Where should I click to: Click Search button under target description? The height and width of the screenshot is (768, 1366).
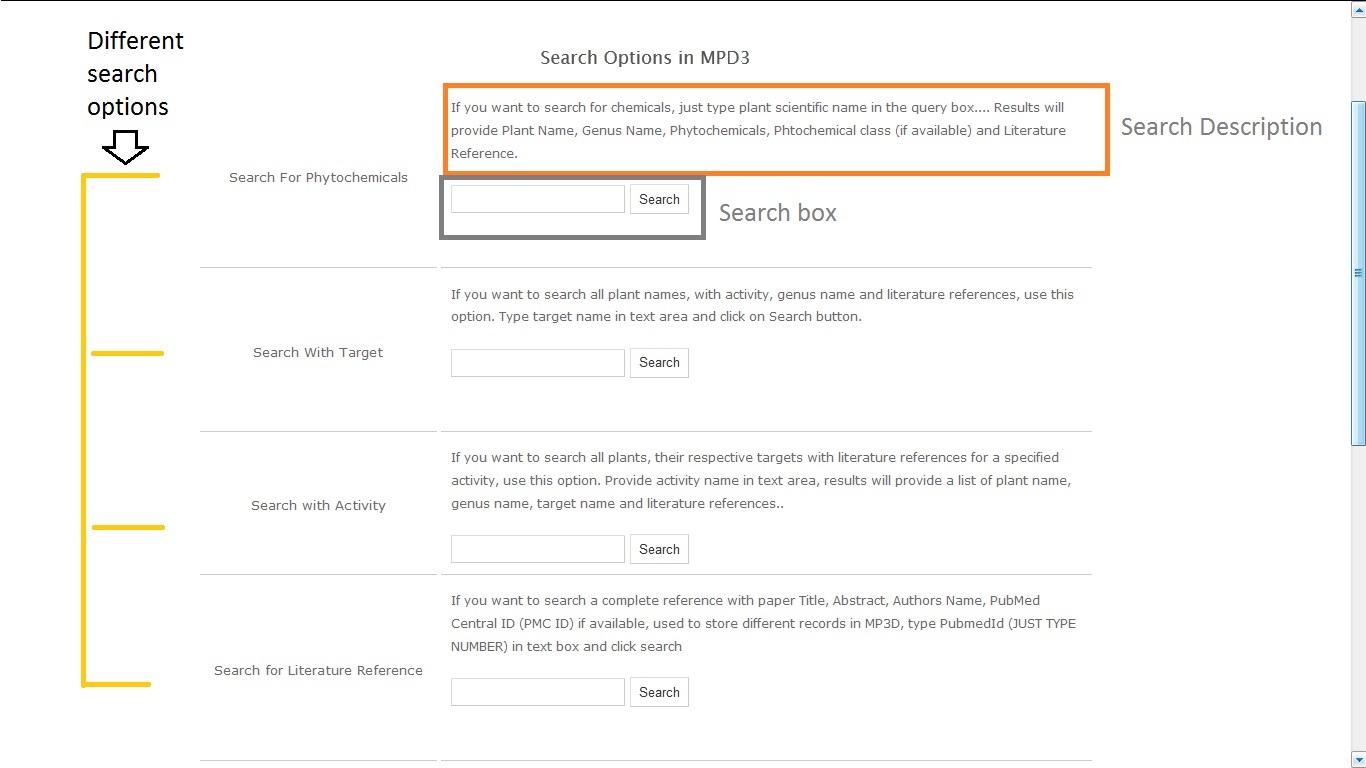pyautogui.click(x=659, y=363)
